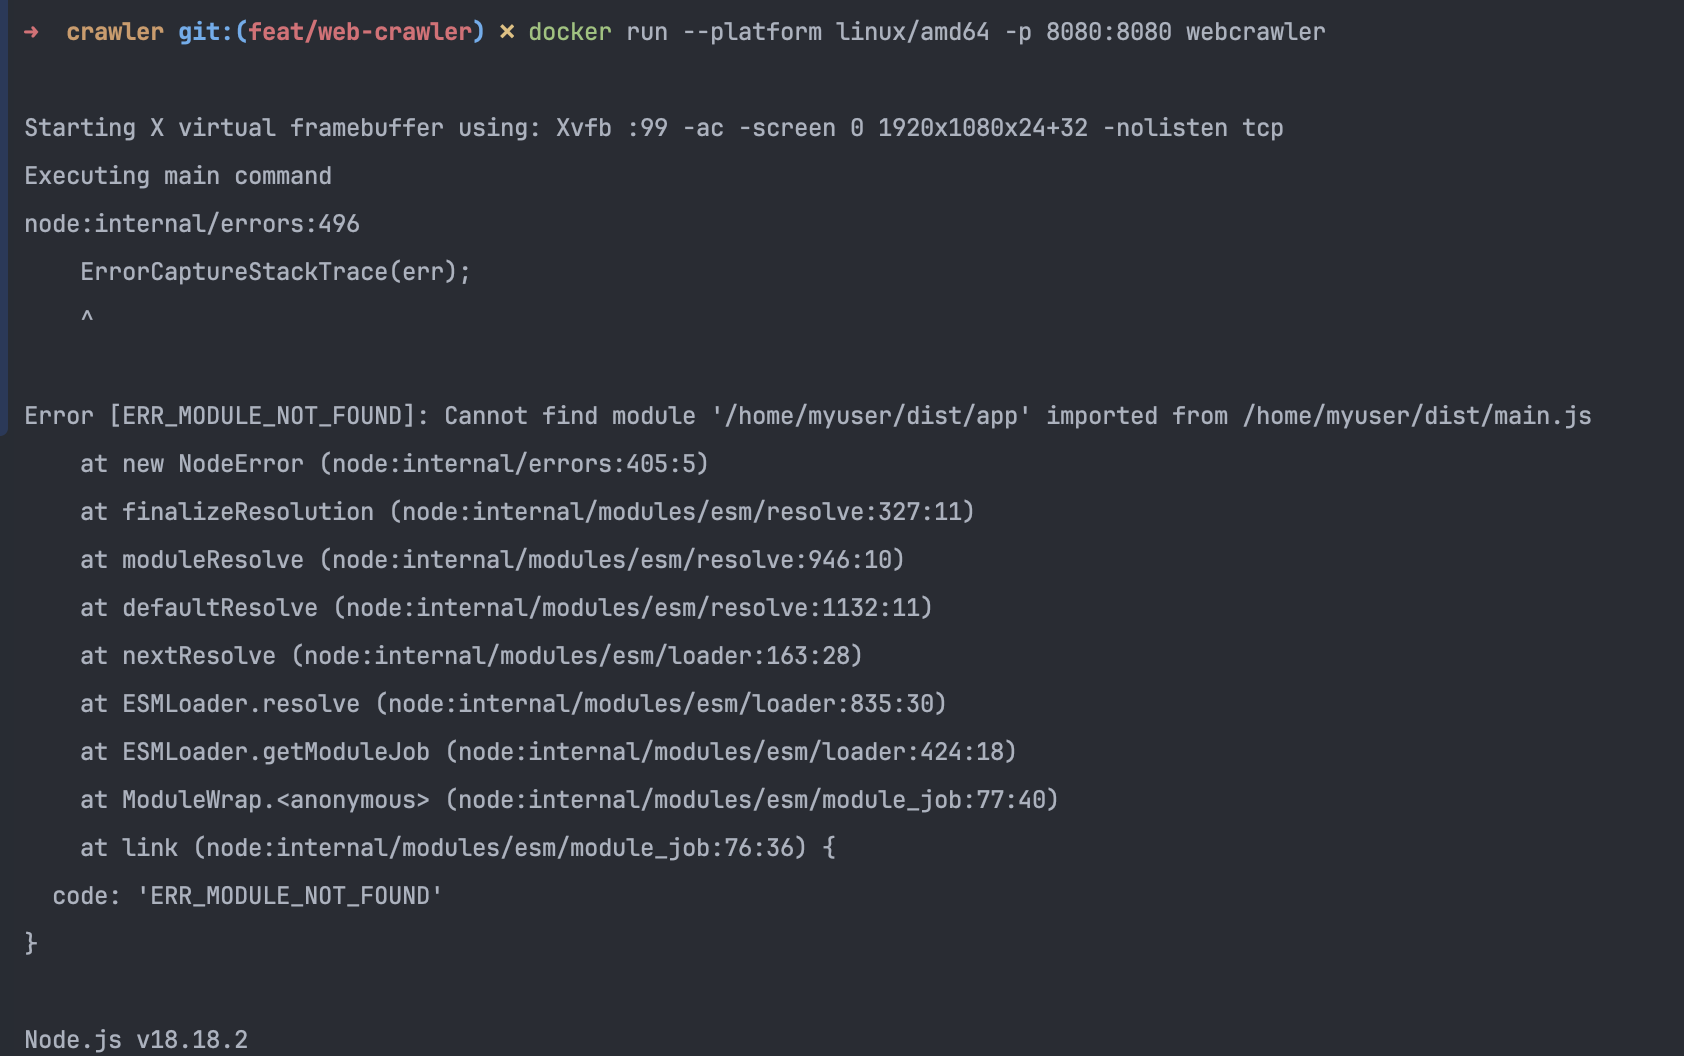
Task: Click the node:internal/errors:496 line
Action: [x=192, y=224]
